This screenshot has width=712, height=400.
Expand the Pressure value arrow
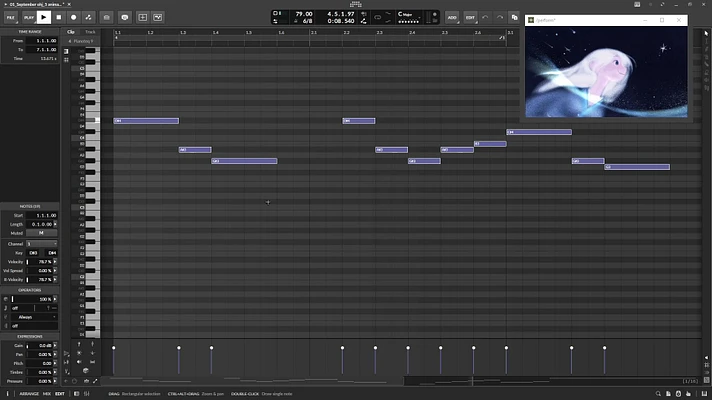tap(55, 381)
